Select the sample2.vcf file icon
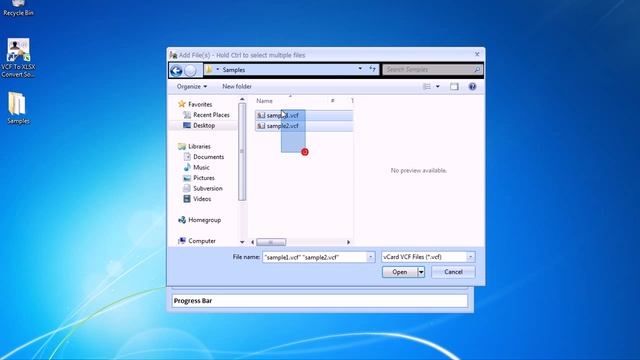 (x=261, y=126)
